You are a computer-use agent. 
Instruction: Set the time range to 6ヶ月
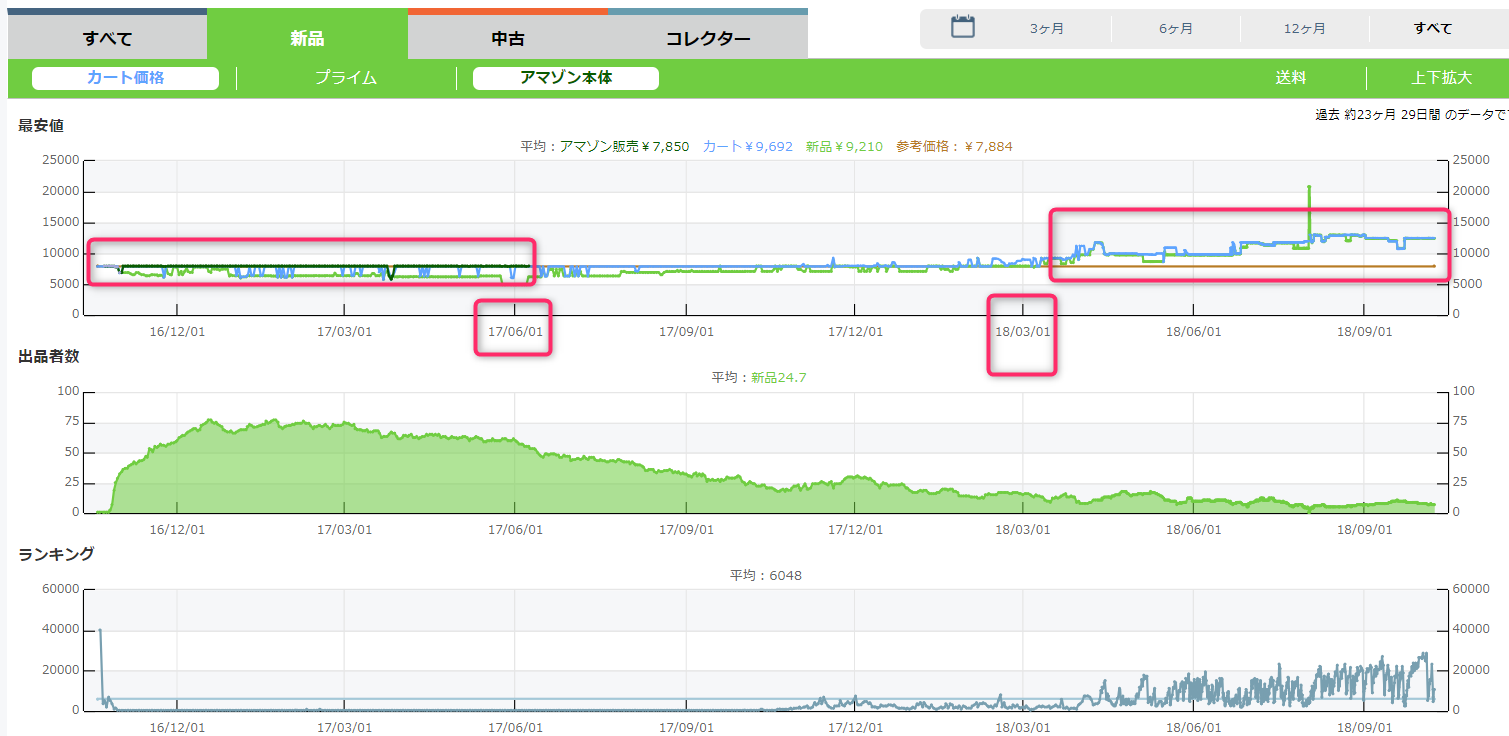pos(1175,28)
